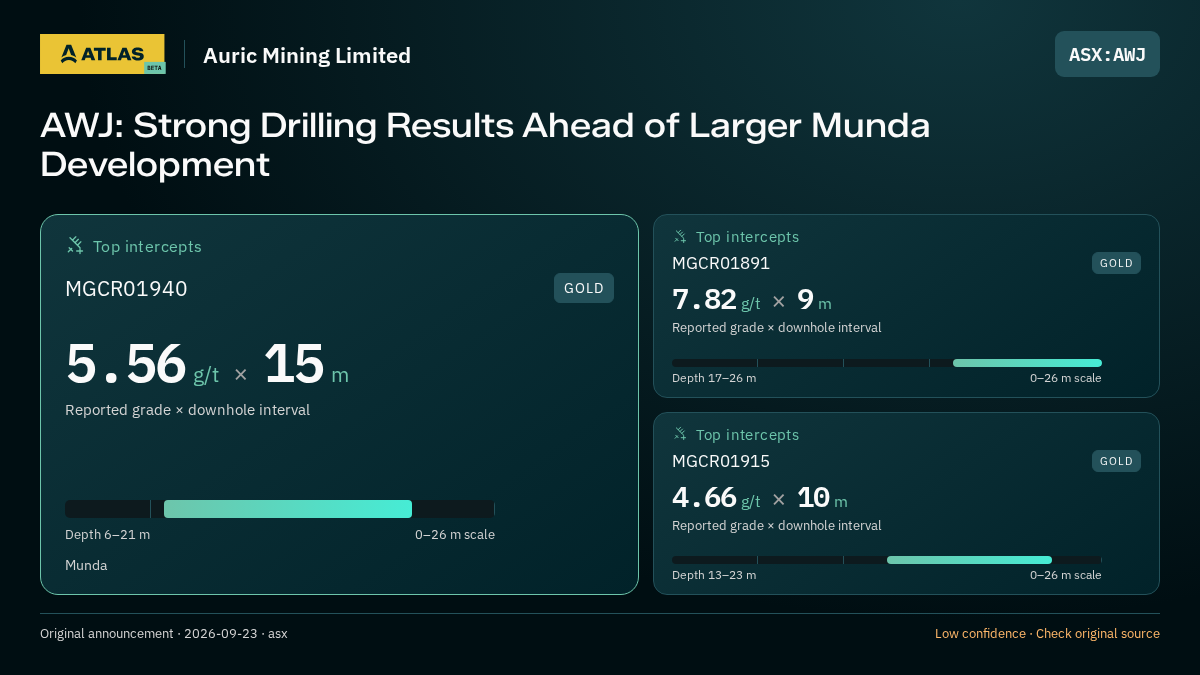Click the drill icon above MGCR01915
The image size is (1200, 675).
click(x=680, y=434)
